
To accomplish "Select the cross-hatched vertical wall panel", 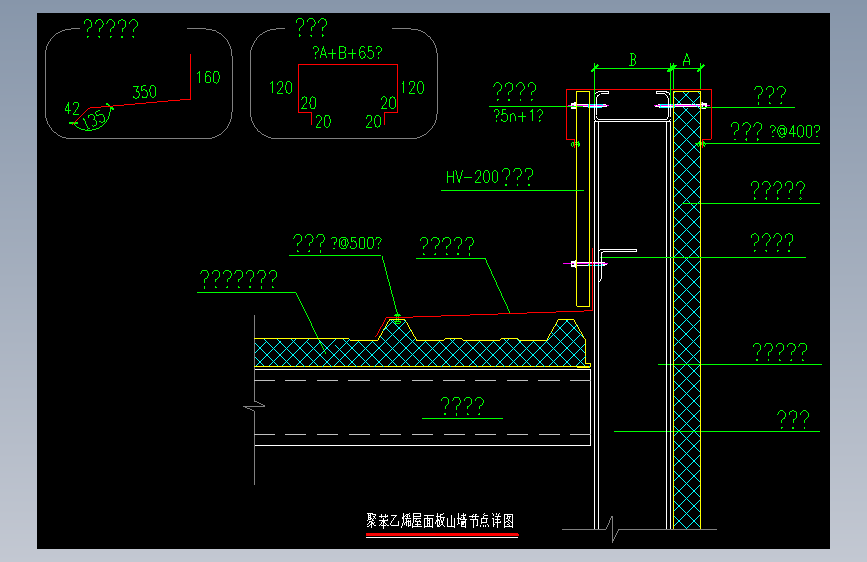I will [x=687, y=310].
